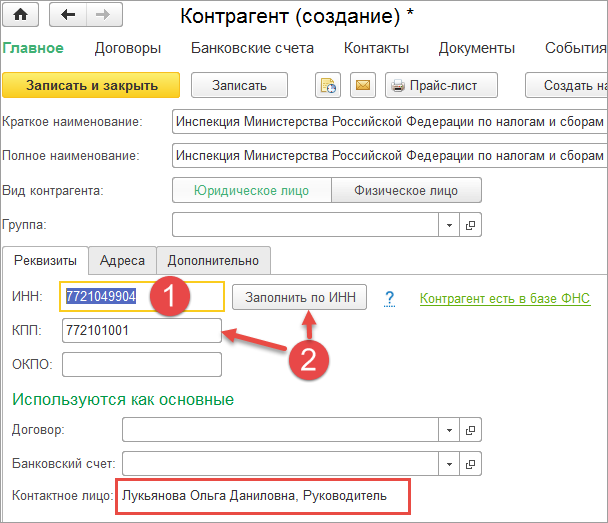Image resolution: width=608 pixels, height=523 pixels.
Task: Open the Банковские счета section
Action: pyautogui.click(x=252, y=48)
